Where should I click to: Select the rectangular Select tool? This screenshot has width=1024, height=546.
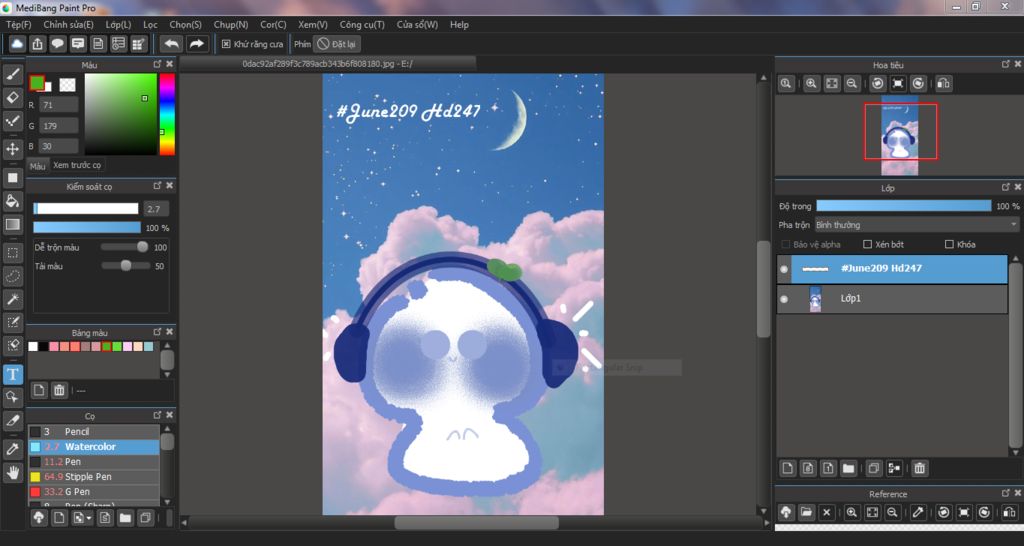click(x=12, y=252)
